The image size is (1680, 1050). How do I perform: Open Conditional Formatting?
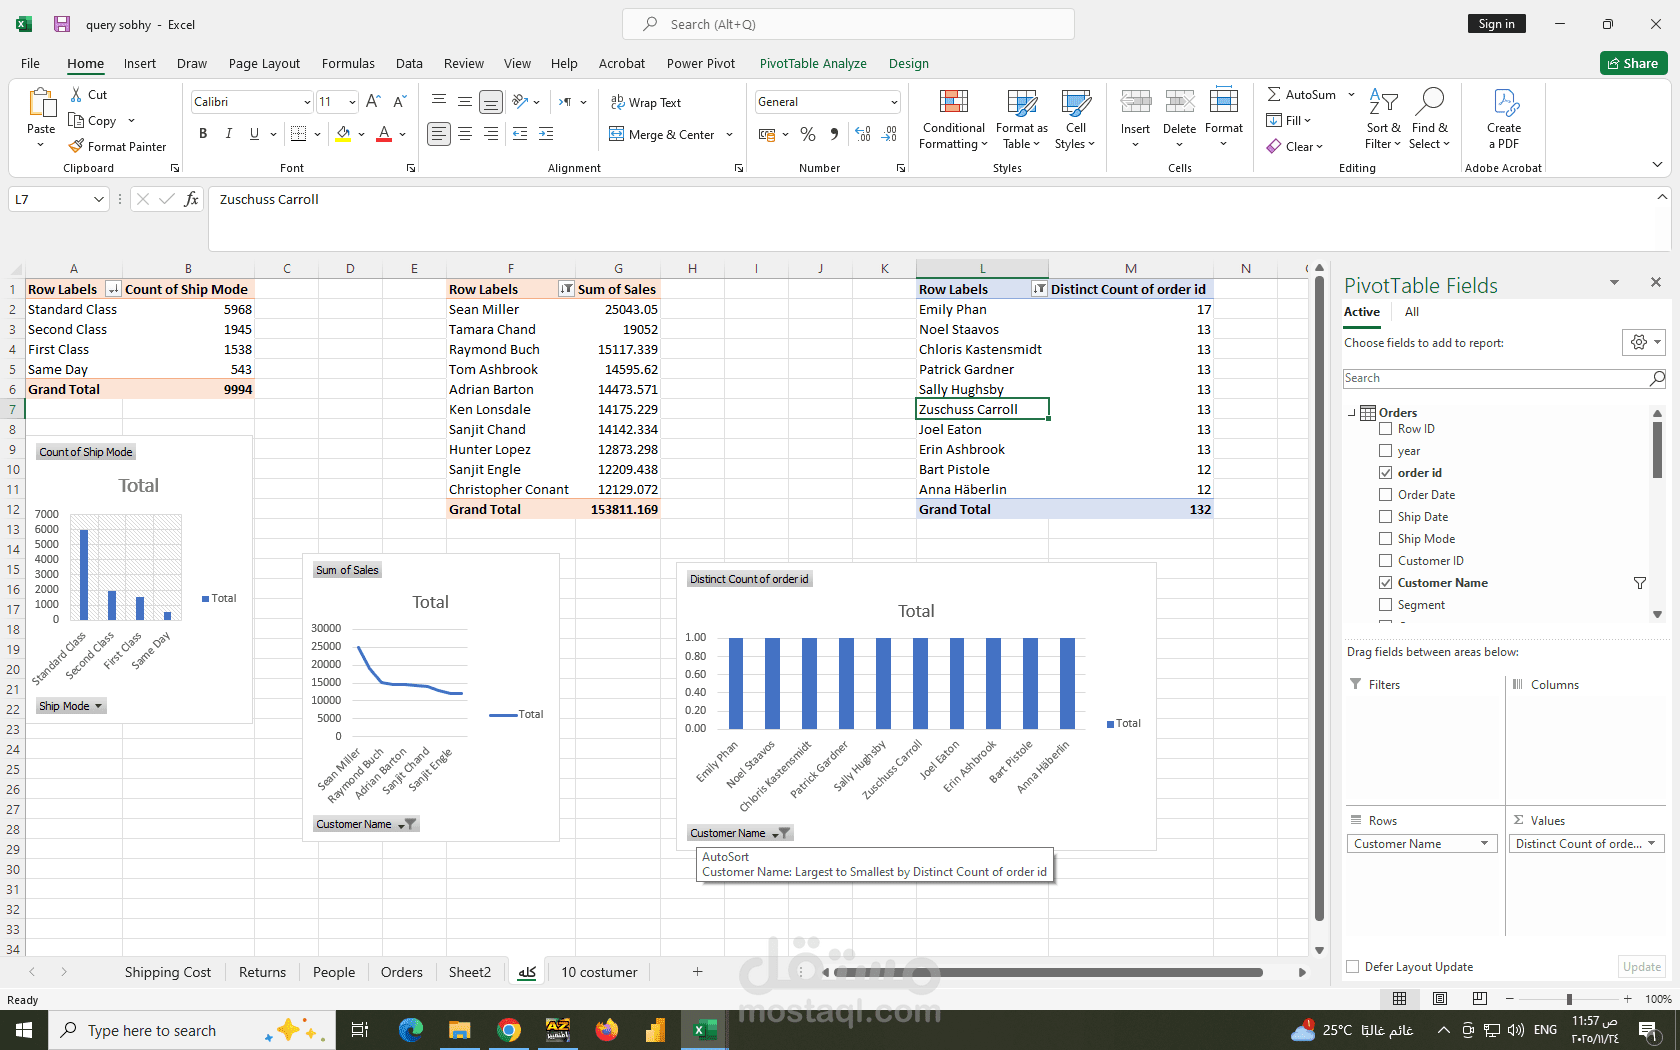click(x=954, y=119)
